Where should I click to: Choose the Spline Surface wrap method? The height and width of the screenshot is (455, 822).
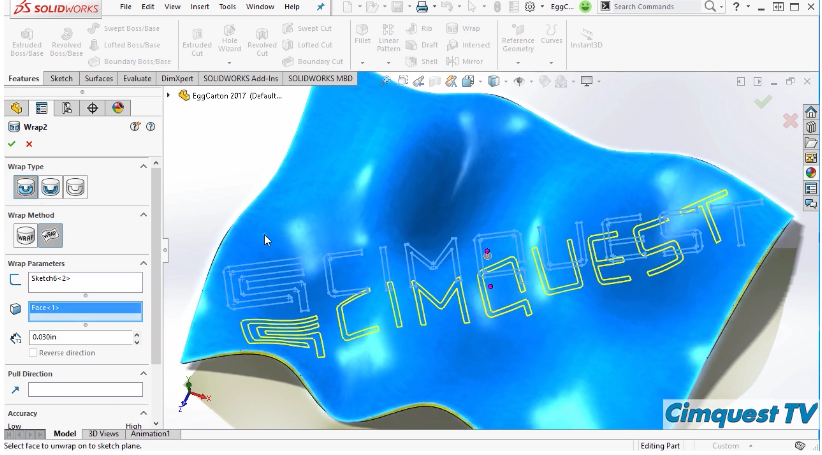pyautogui.click(x=50, y=235)
